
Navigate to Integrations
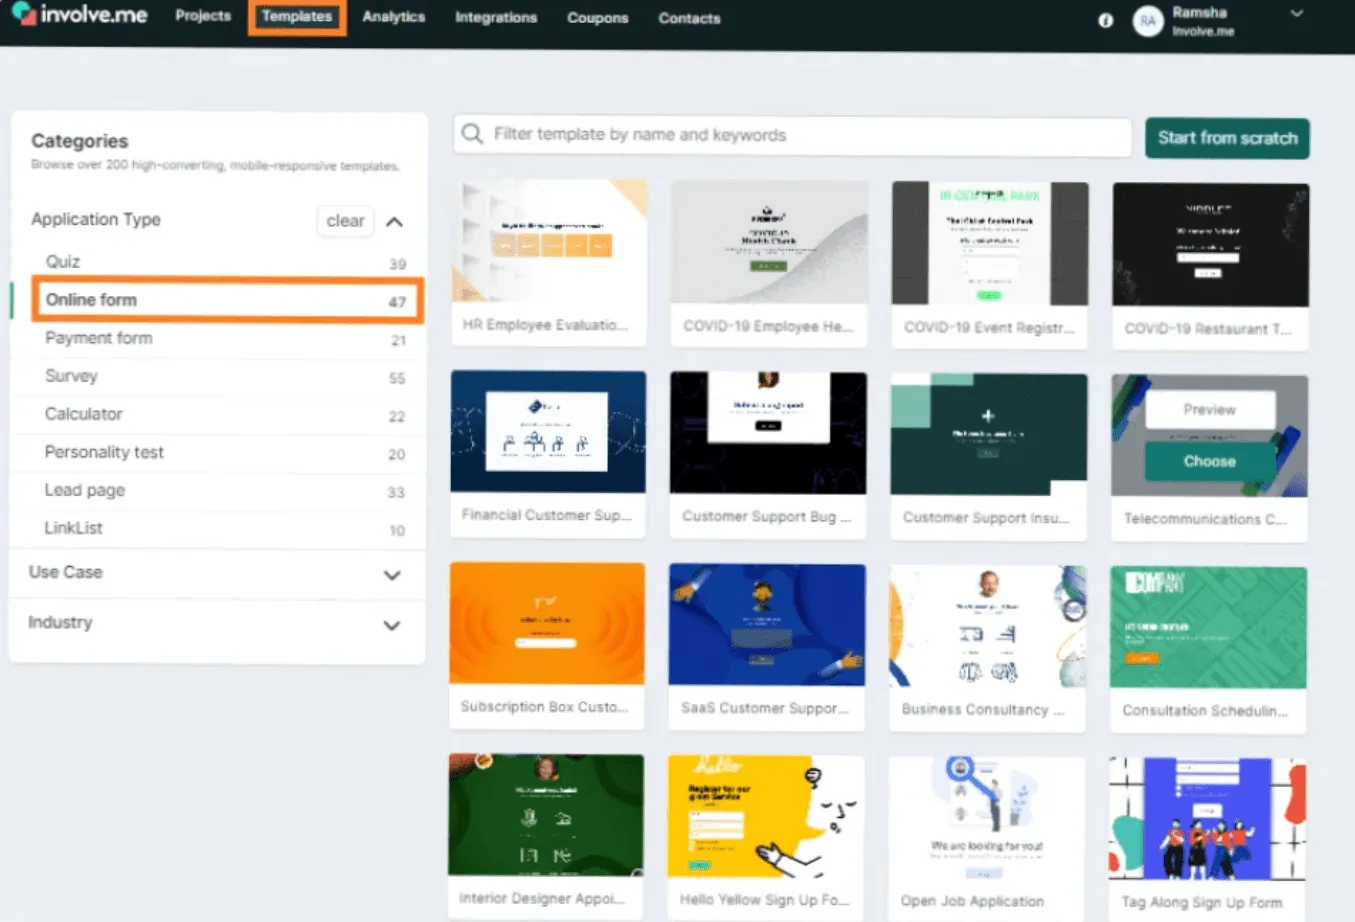click(x=496, y=18)
